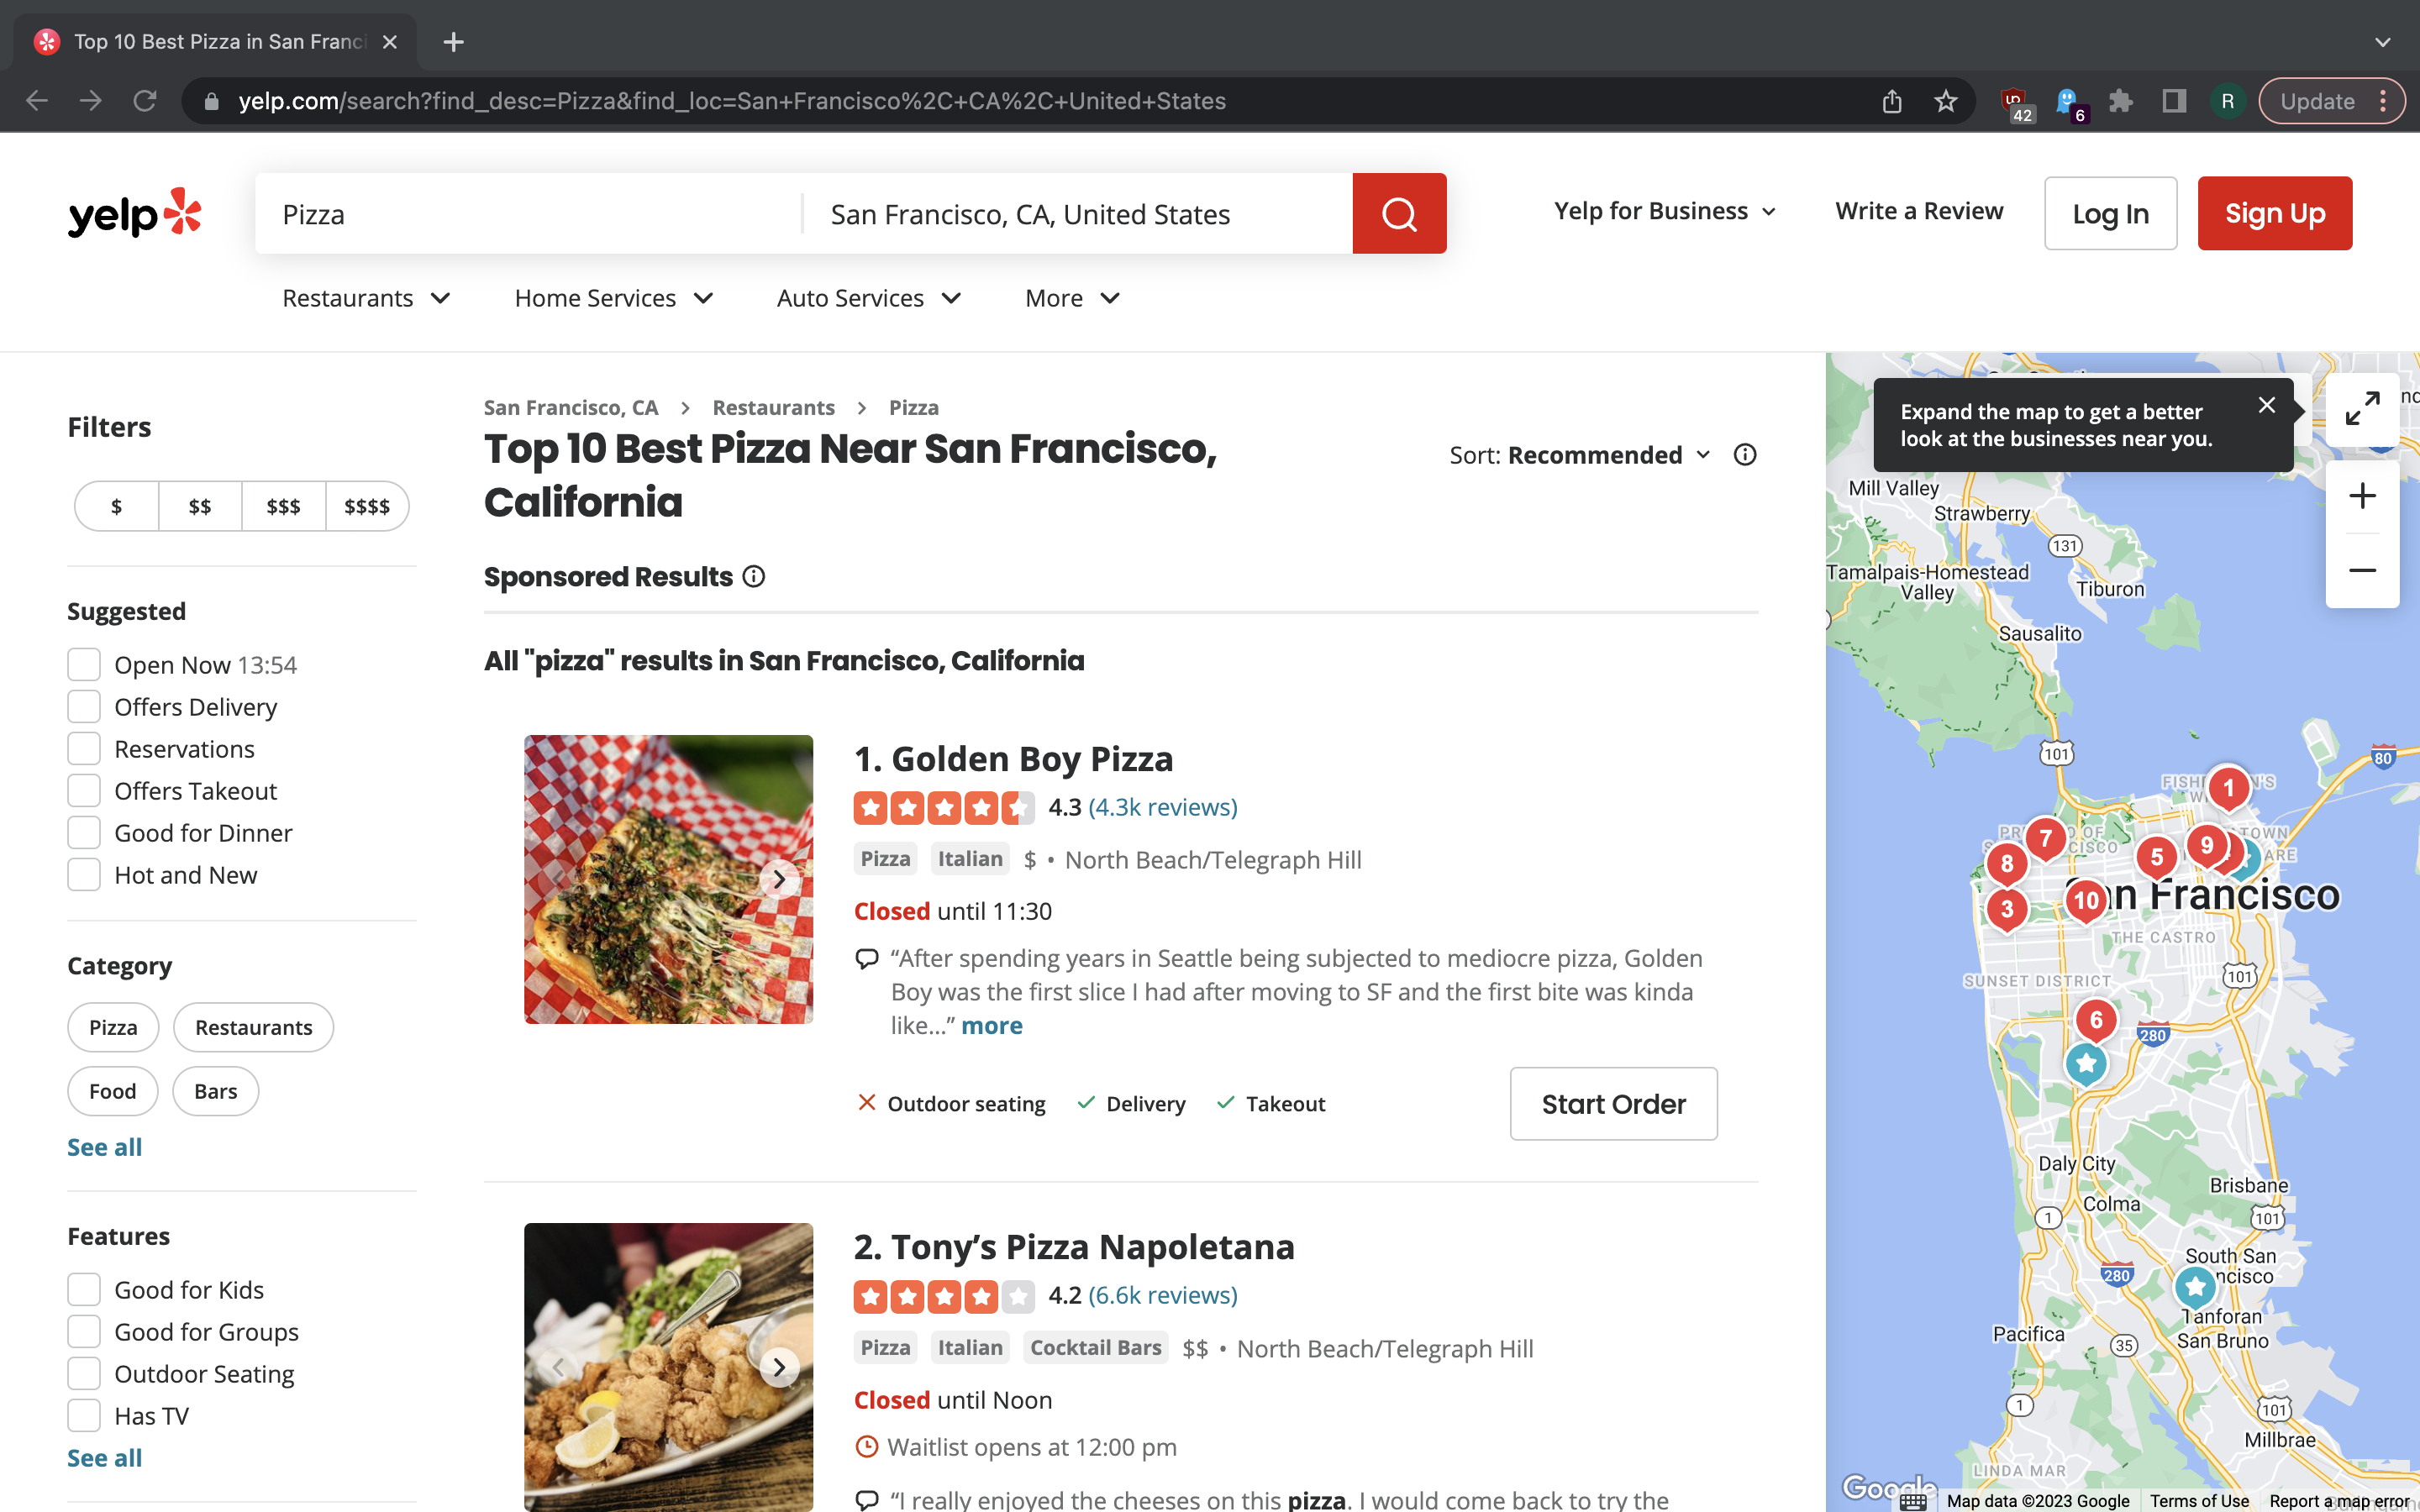Show next photo for Tony's Pizza Napoletana

779,1367
